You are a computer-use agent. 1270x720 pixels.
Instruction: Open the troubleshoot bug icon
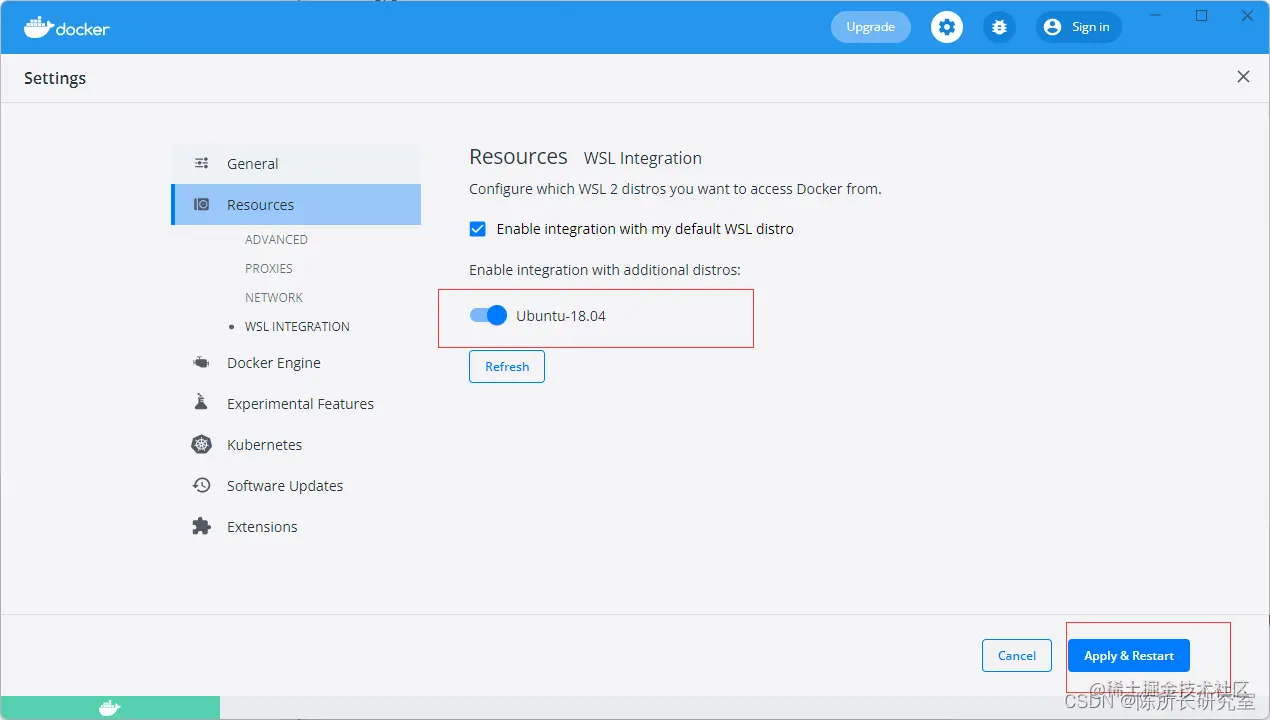coord(999,27)
